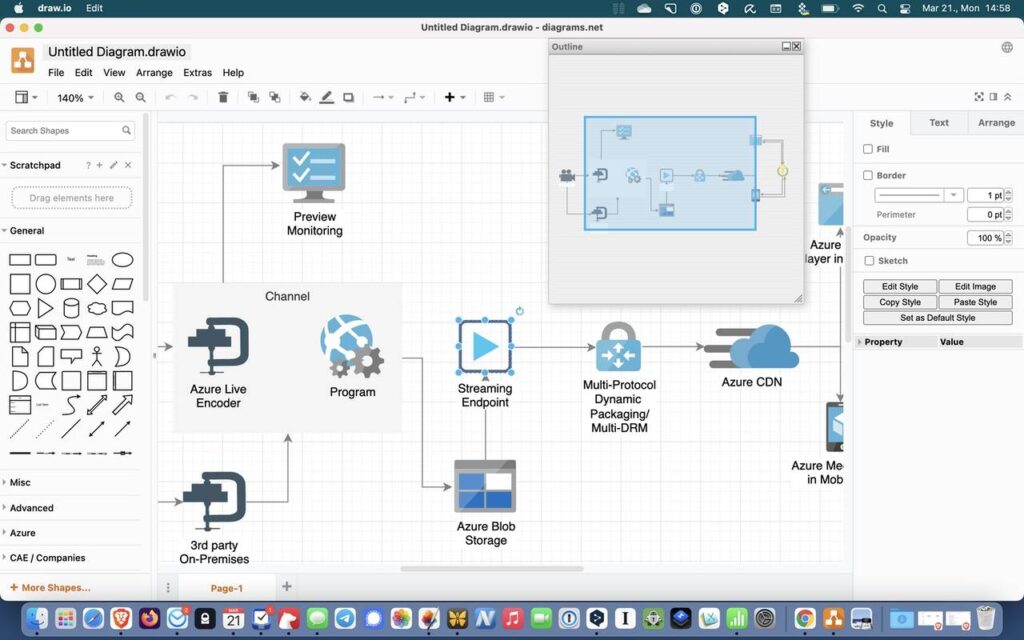Click the line color pencil icon
1024x640 pixels.
(x=327, y=97)
